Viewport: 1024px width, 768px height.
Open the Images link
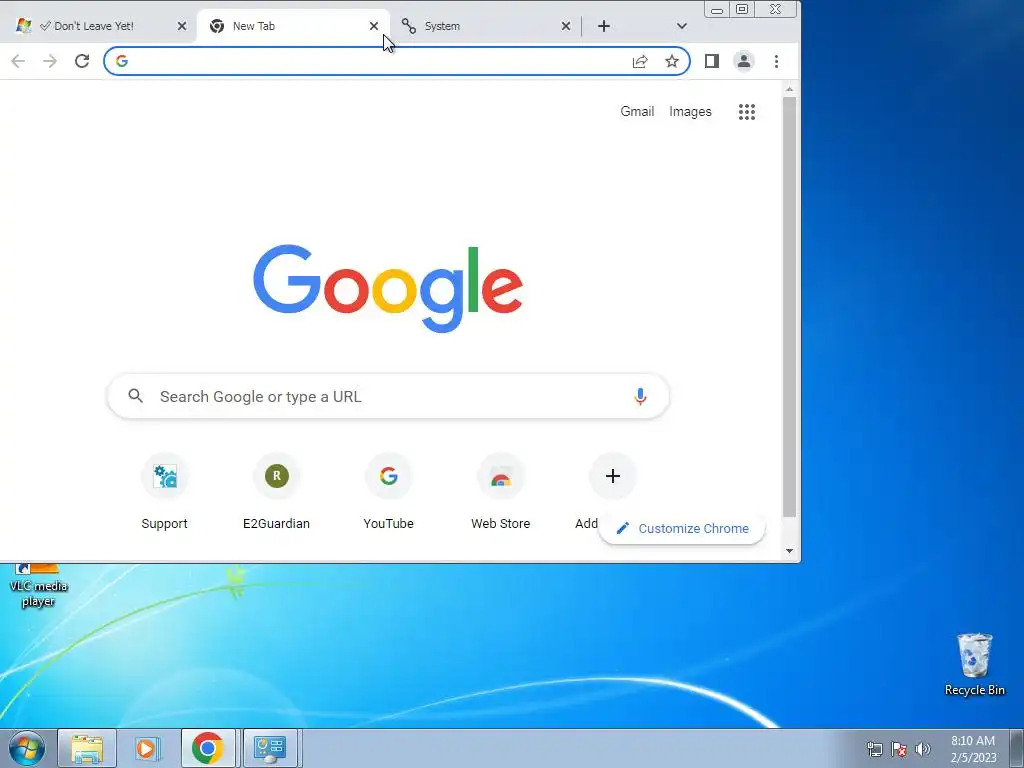tap(690, 112)
